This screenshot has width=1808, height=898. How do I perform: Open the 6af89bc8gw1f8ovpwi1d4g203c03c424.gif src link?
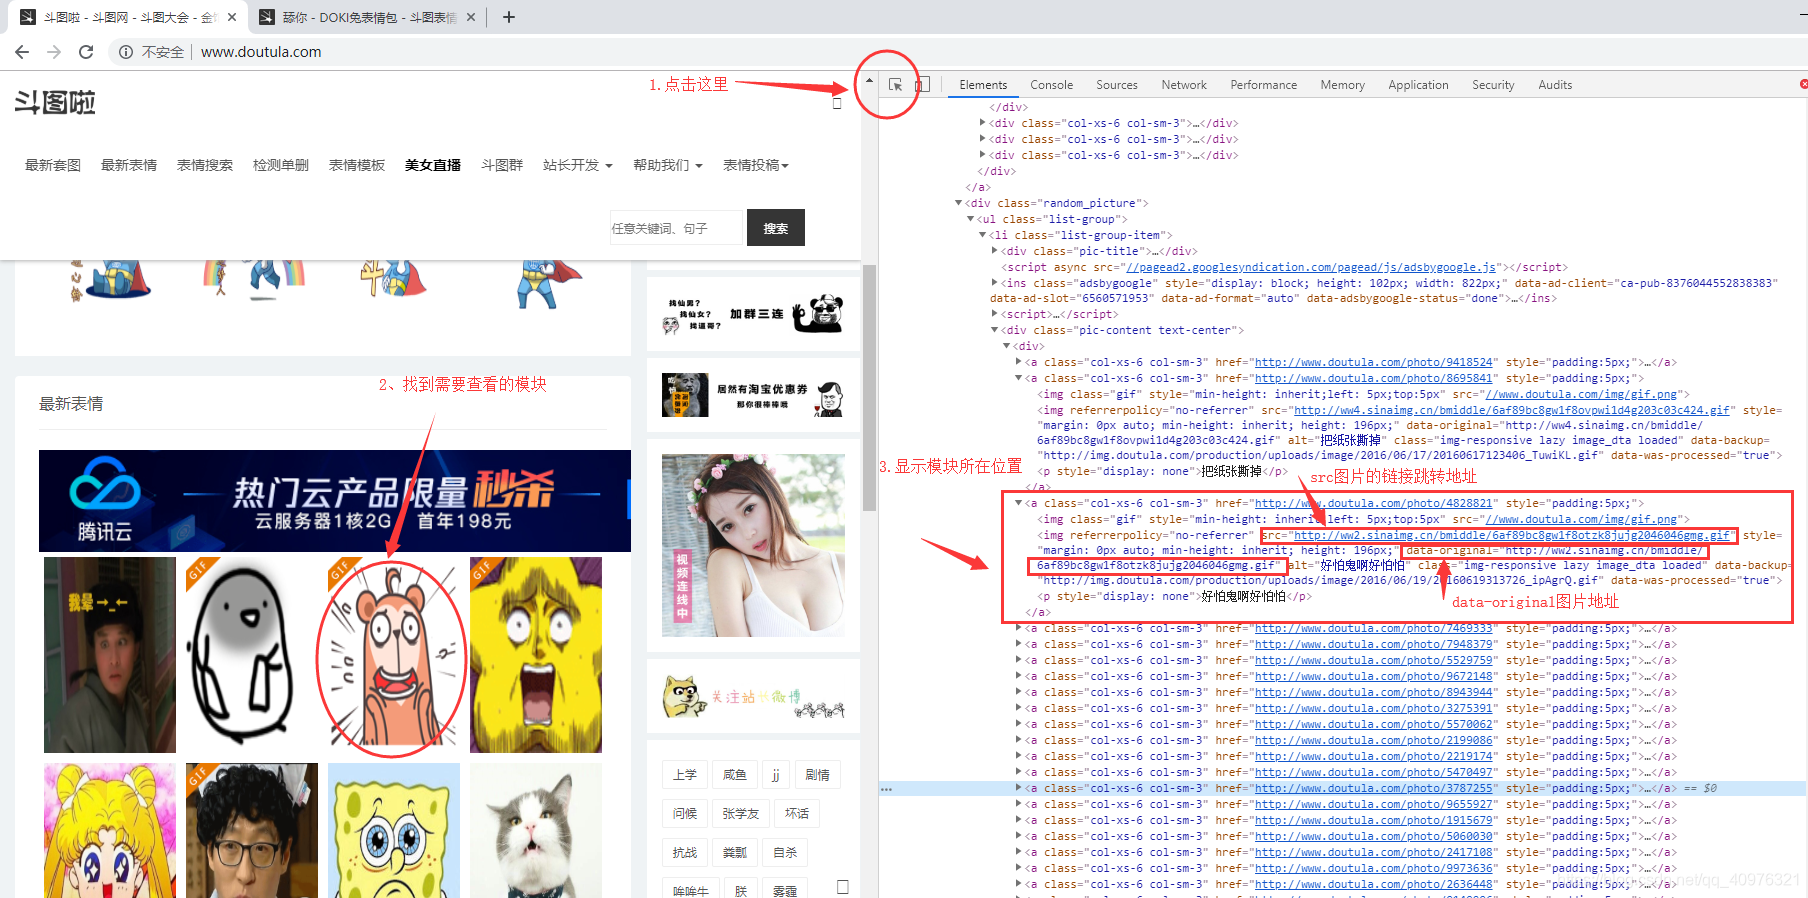(1511, 410)
